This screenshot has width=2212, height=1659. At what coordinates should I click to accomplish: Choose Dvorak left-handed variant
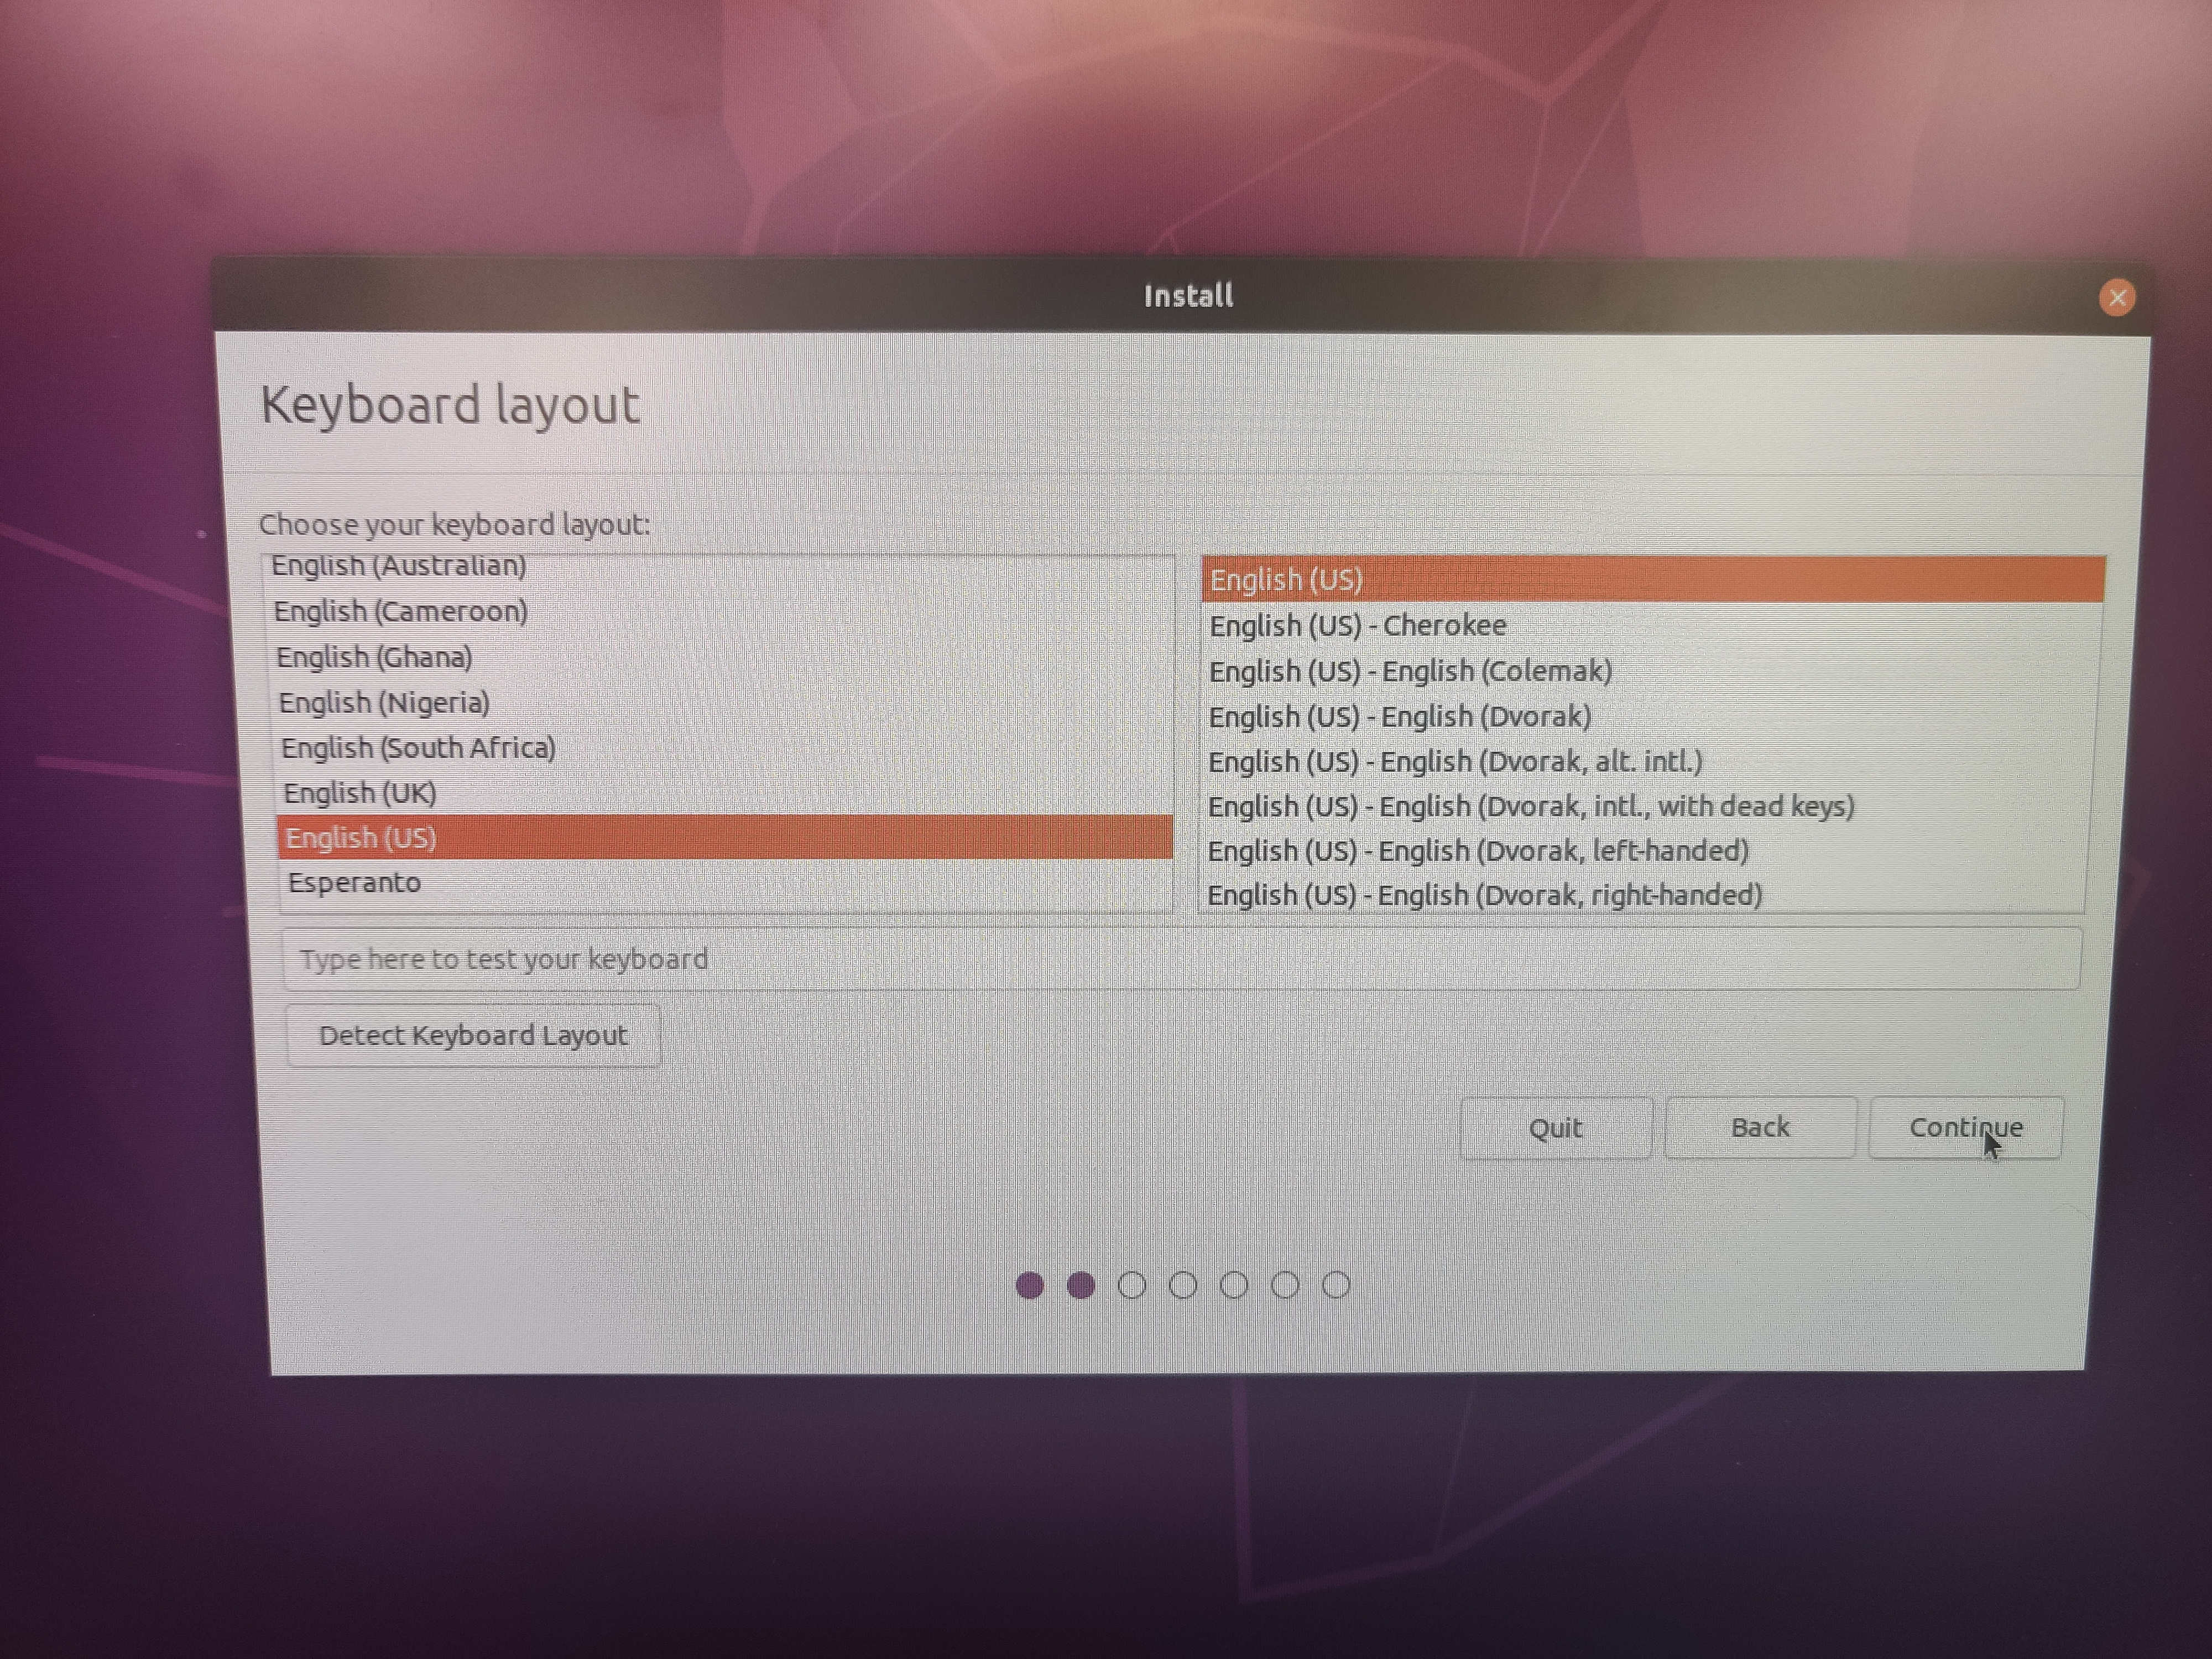[x=1645, y=851]
